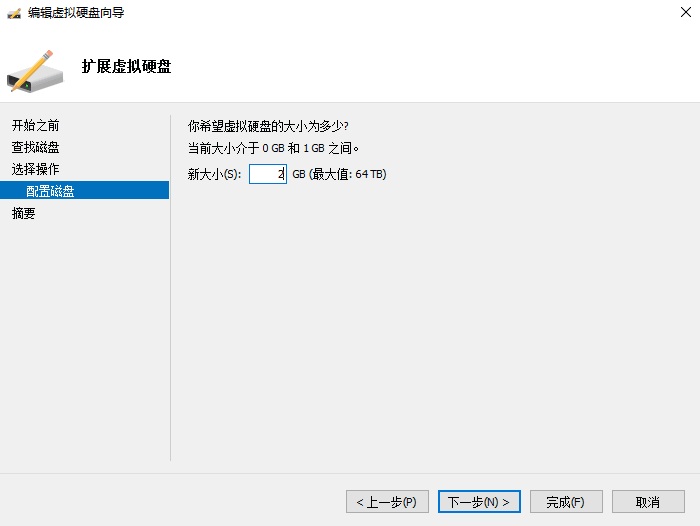Click the 编辑虚拟硬盘向导 title text
The height and width of the screenshot is (526, 700).
(x=76, y=13)
